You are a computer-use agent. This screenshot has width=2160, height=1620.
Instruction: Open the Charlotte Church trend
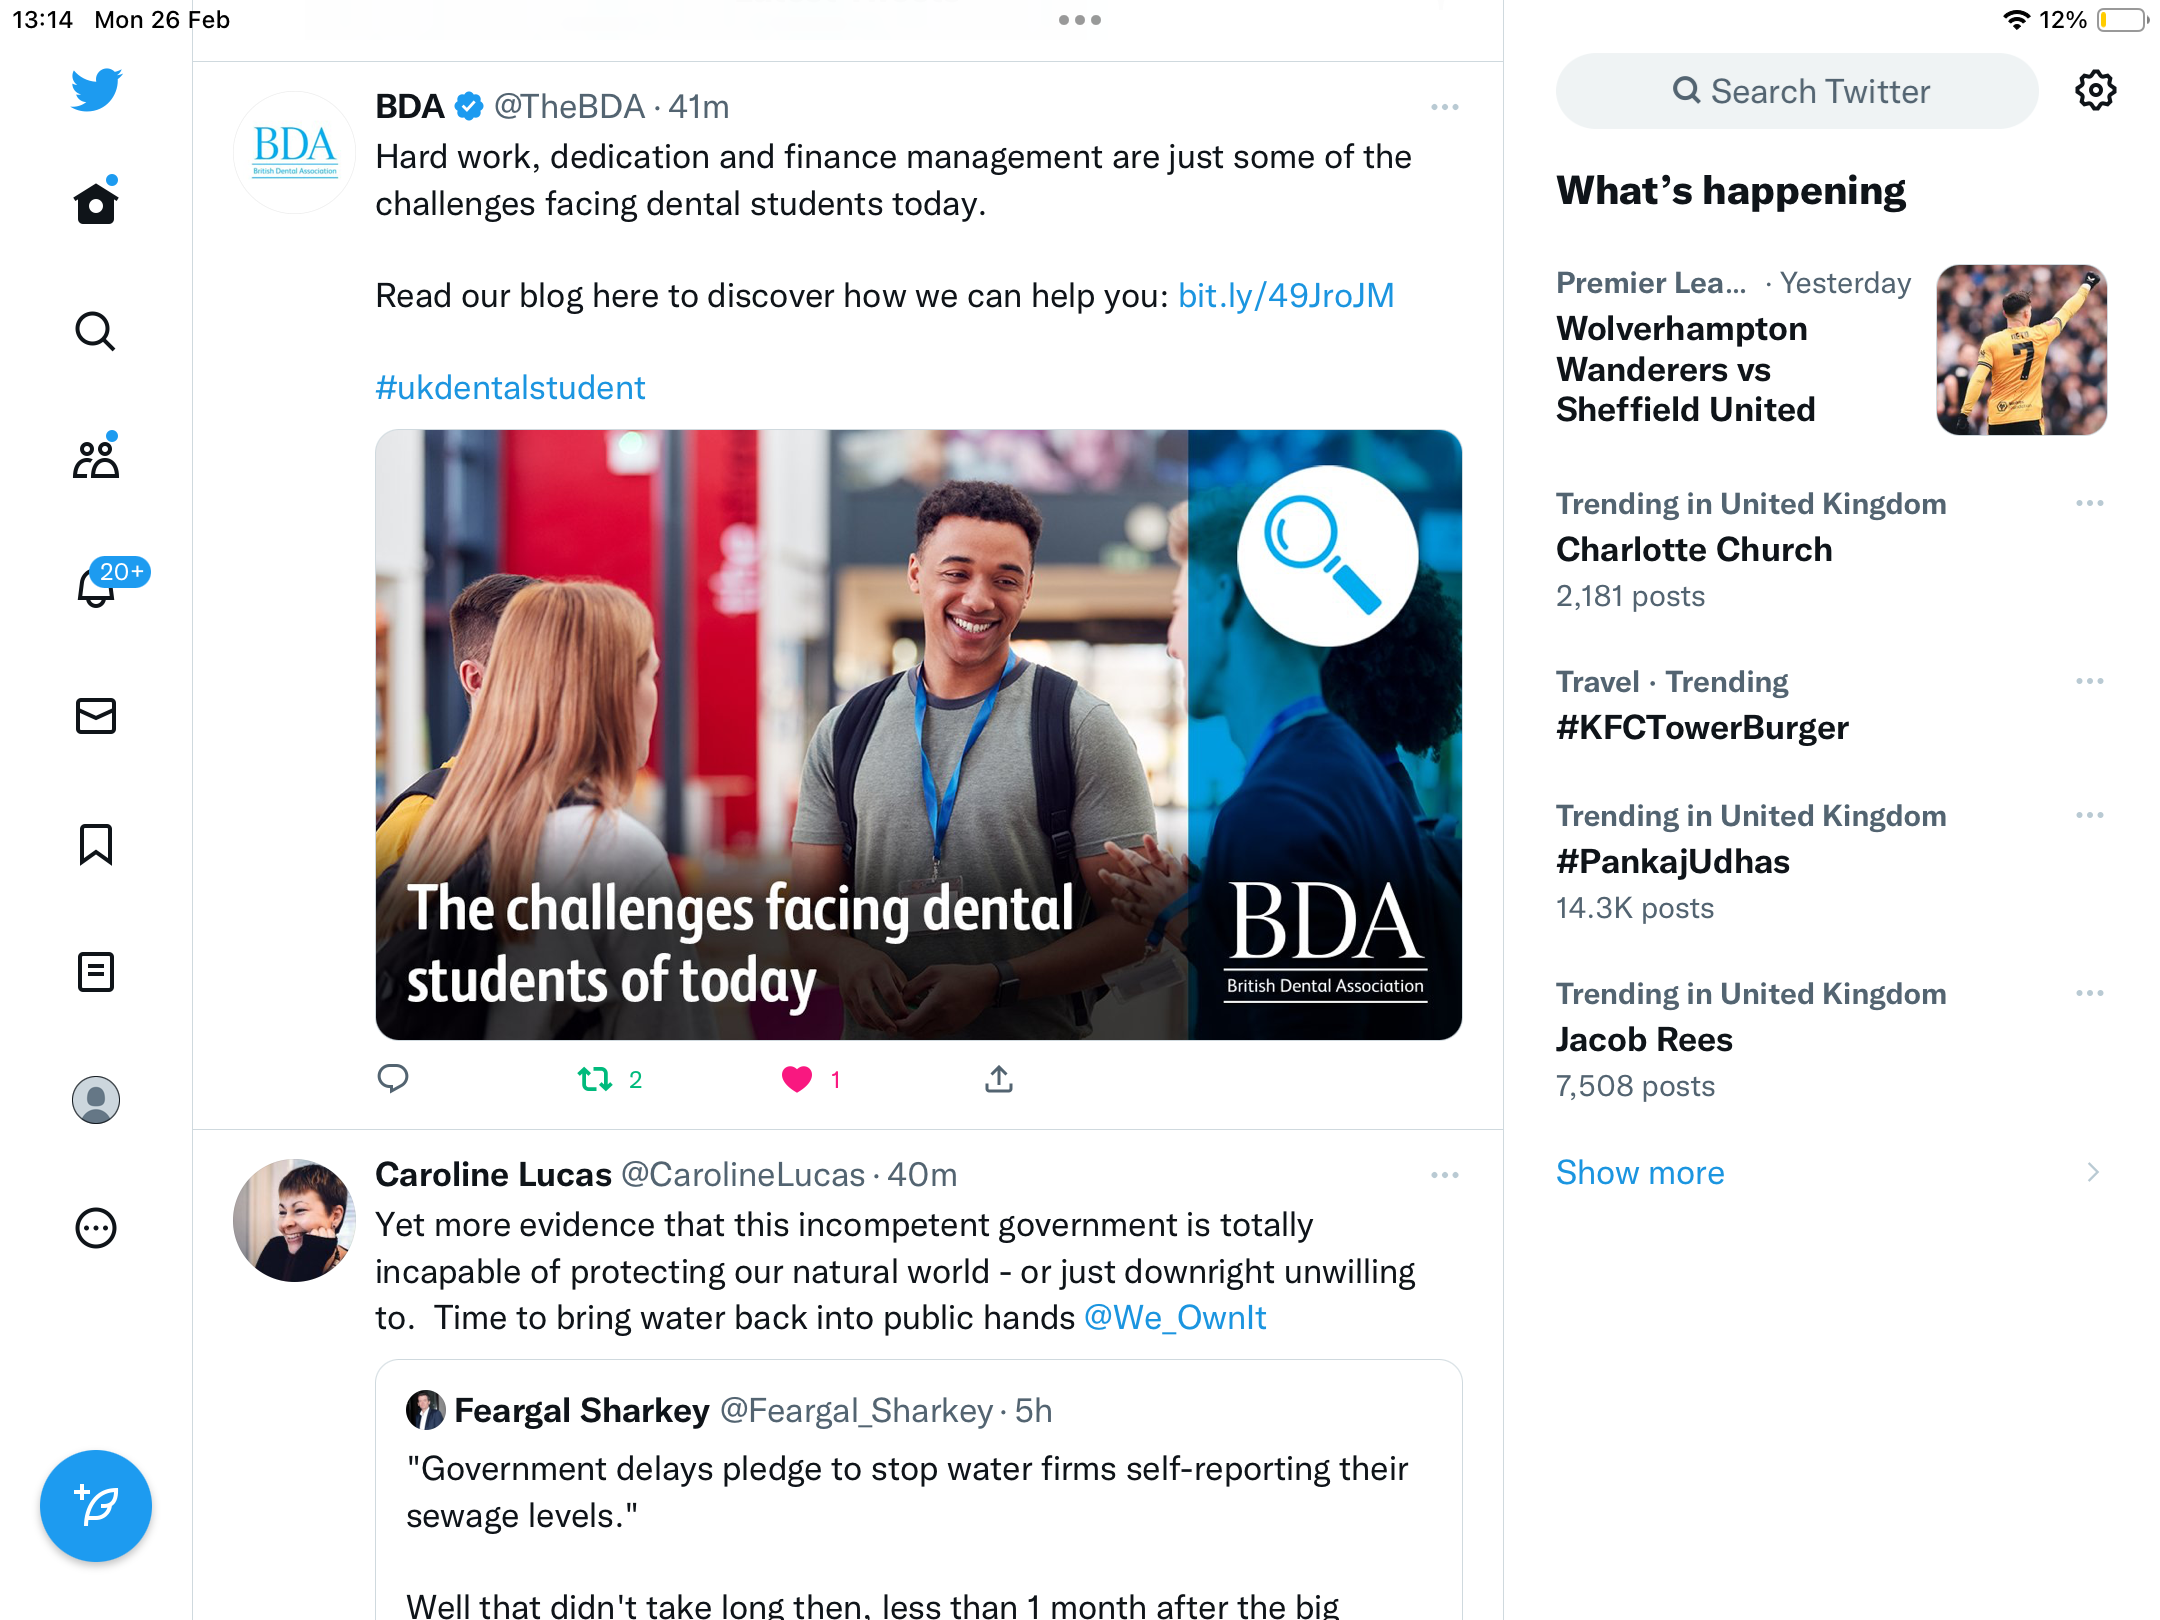(x=1694, y=550)
